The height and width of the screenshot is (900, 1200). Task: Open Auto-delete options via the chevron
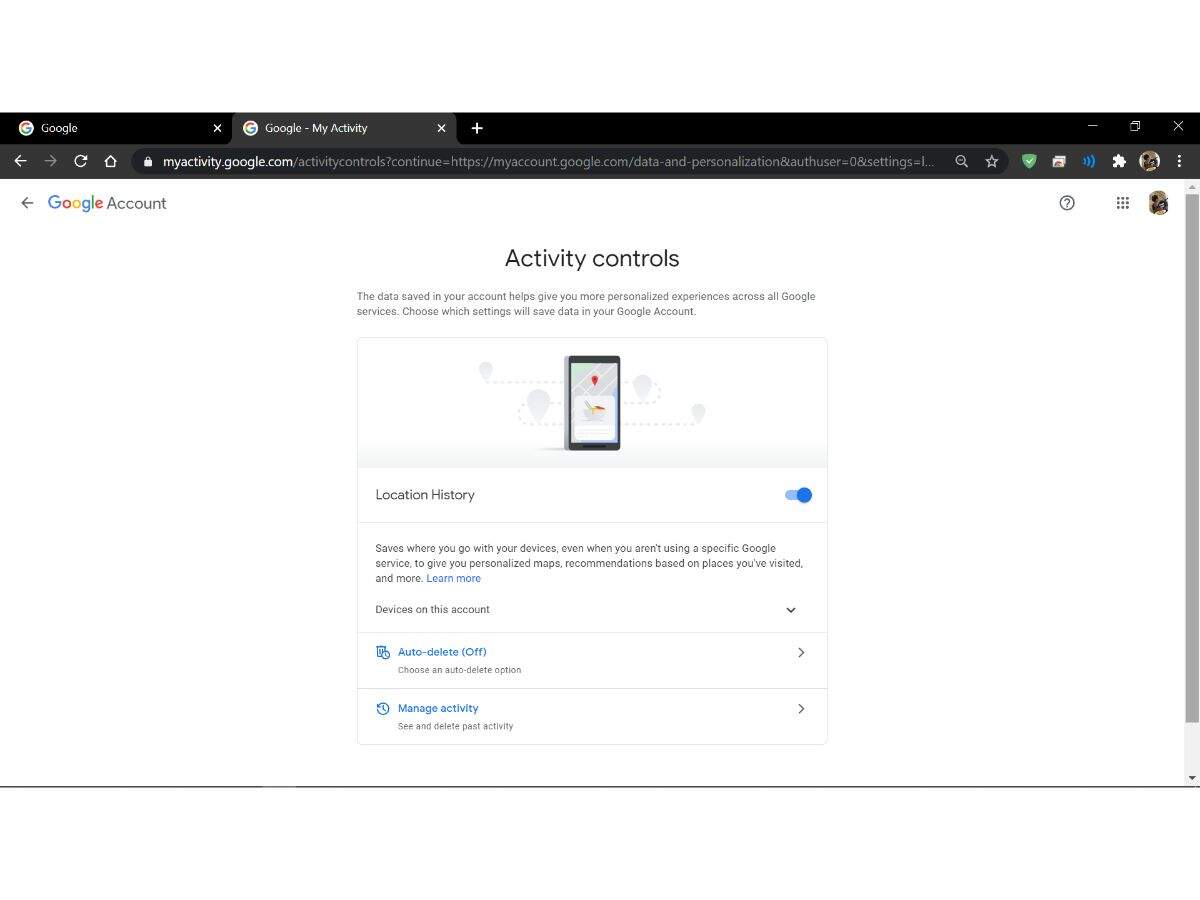(x=800, y=653)
